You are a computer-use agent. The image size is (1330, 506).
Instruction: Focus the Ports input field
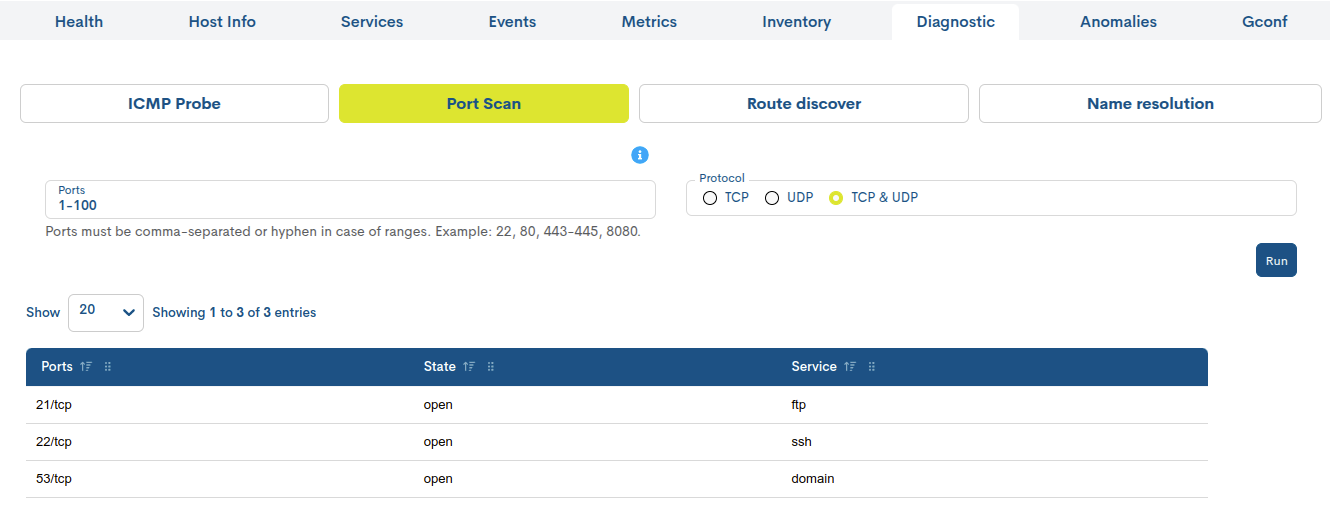click(x=350, y=199)
